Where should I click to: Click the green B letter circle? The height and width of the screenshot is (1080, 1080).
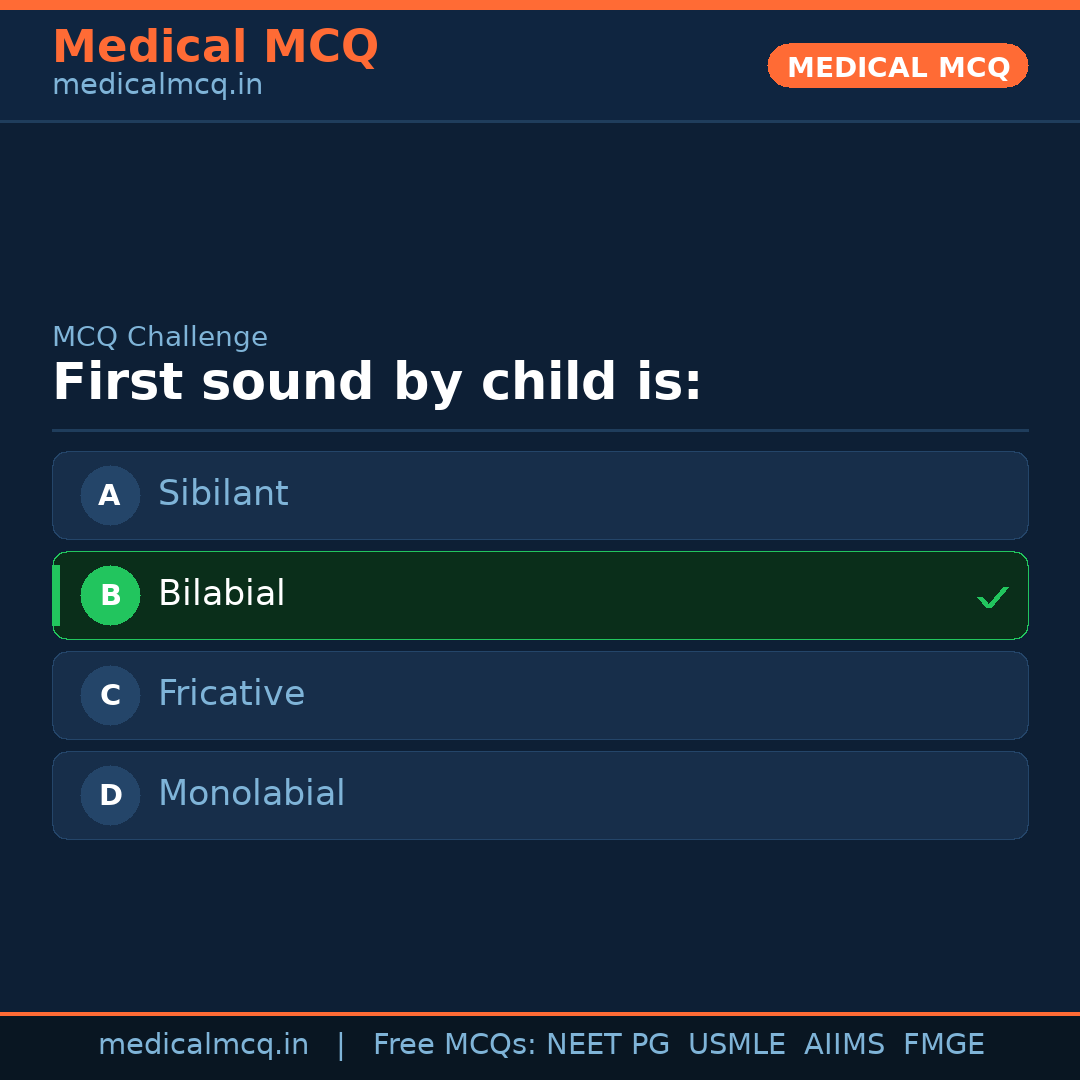click(110, 595)
